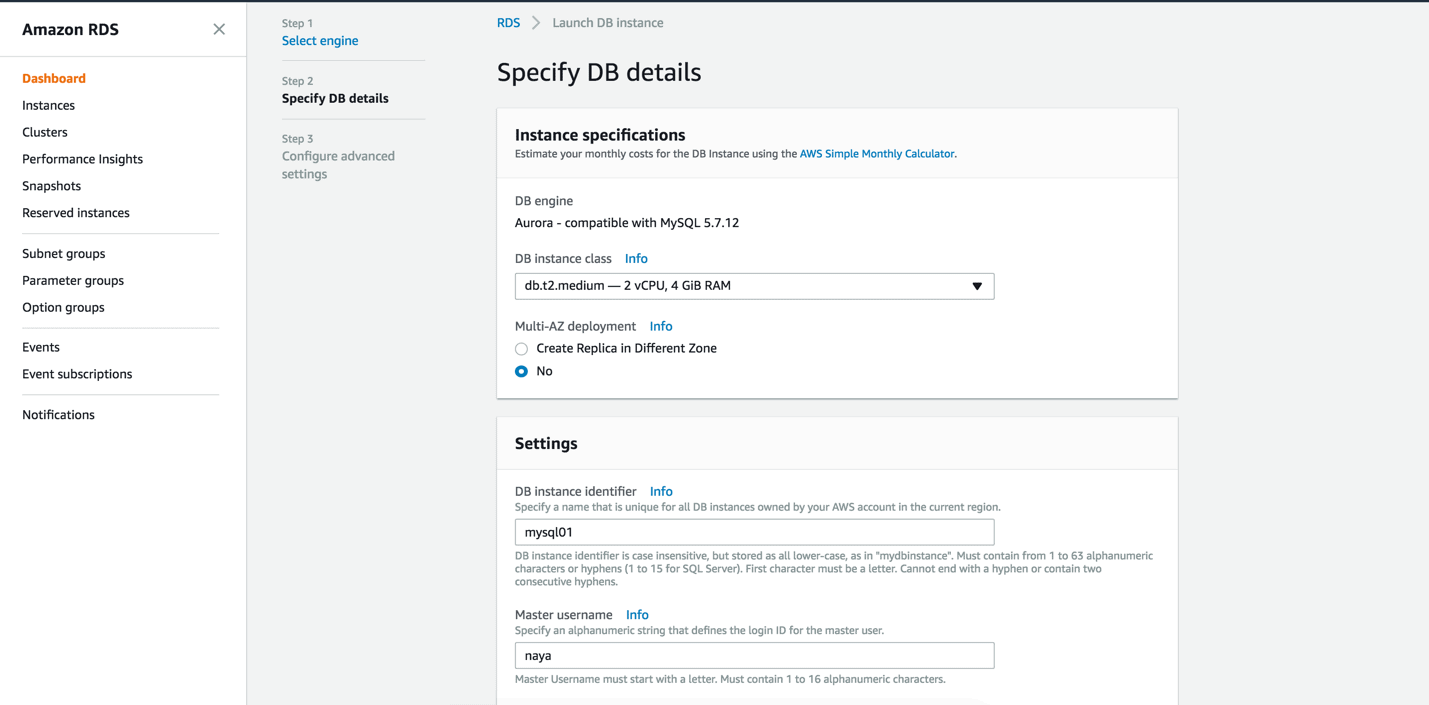Go to Instances in the sidebar
Screen dimensions: 1429x705
(48, 105)
